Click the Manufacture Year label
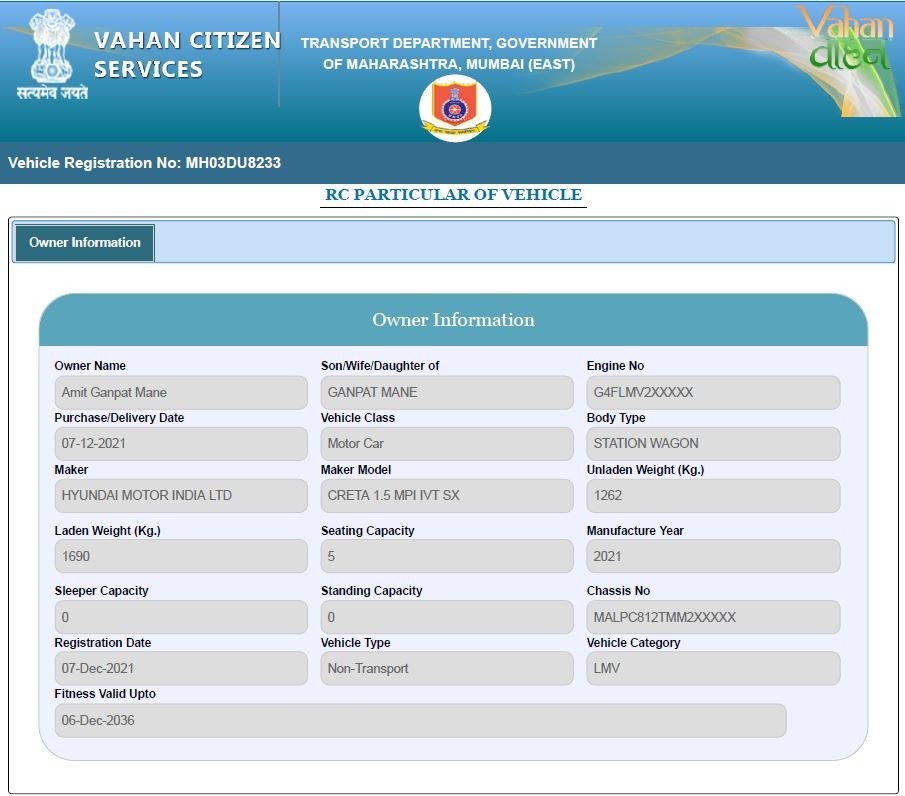 click(635, 530)
